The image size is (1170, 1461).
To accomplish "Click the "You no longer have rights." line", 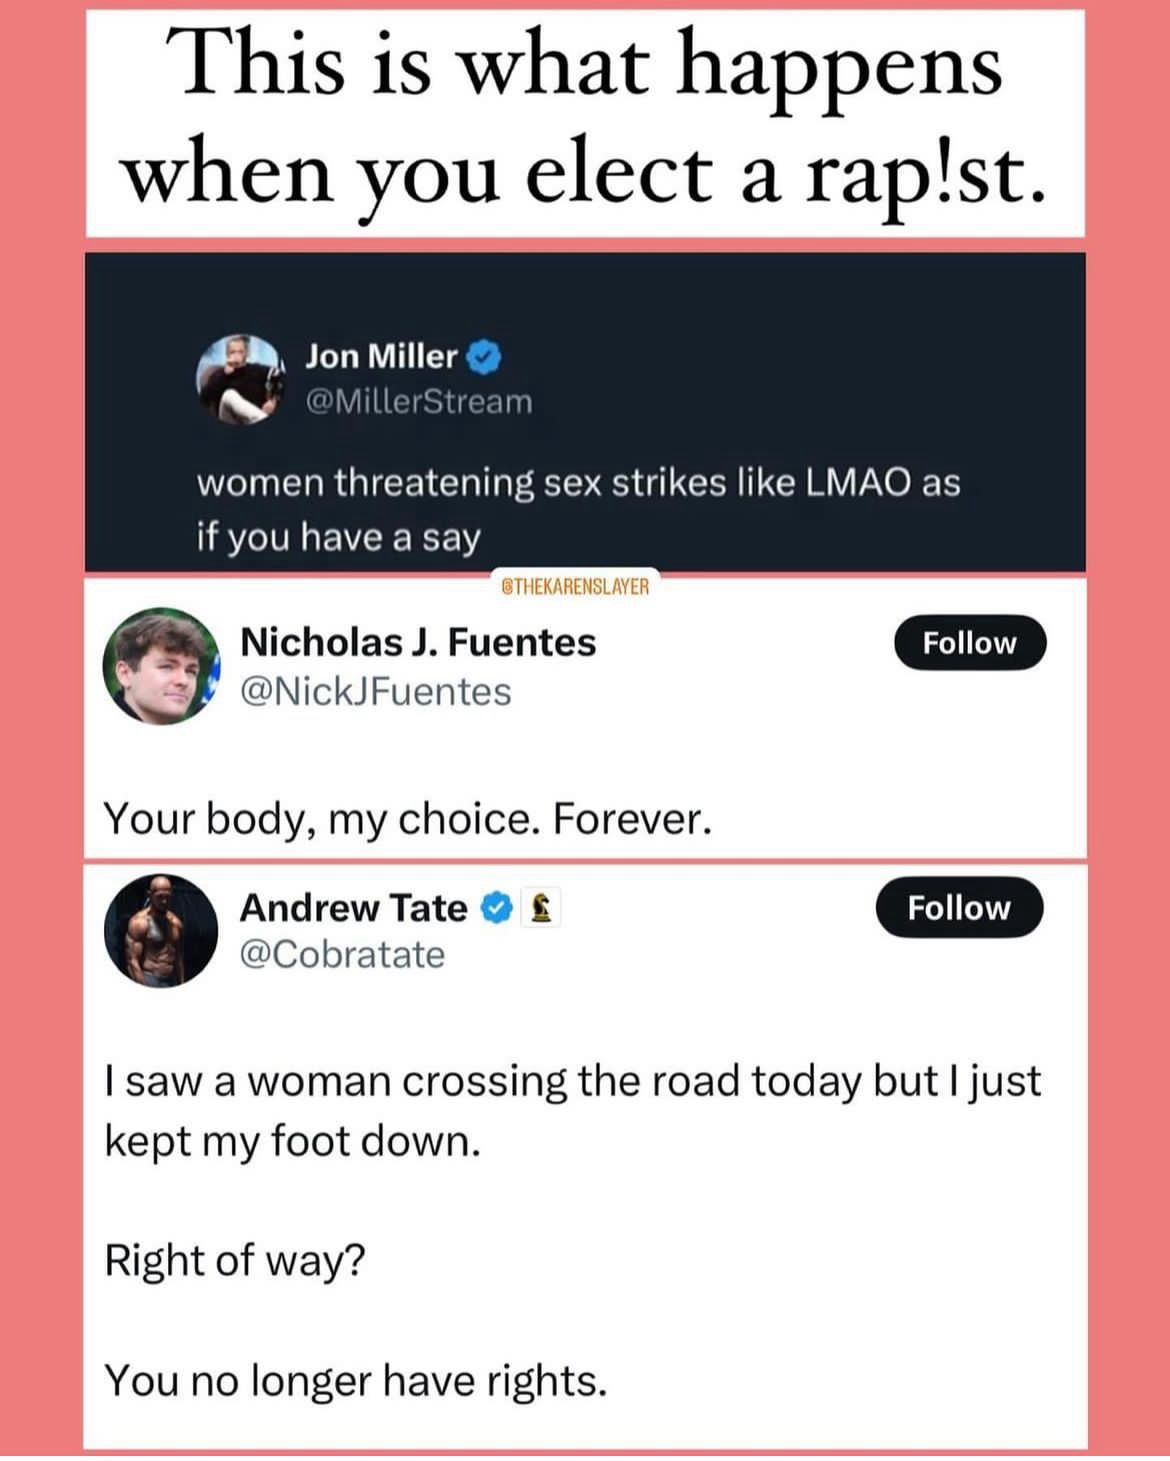I will tap(356, 1381).
